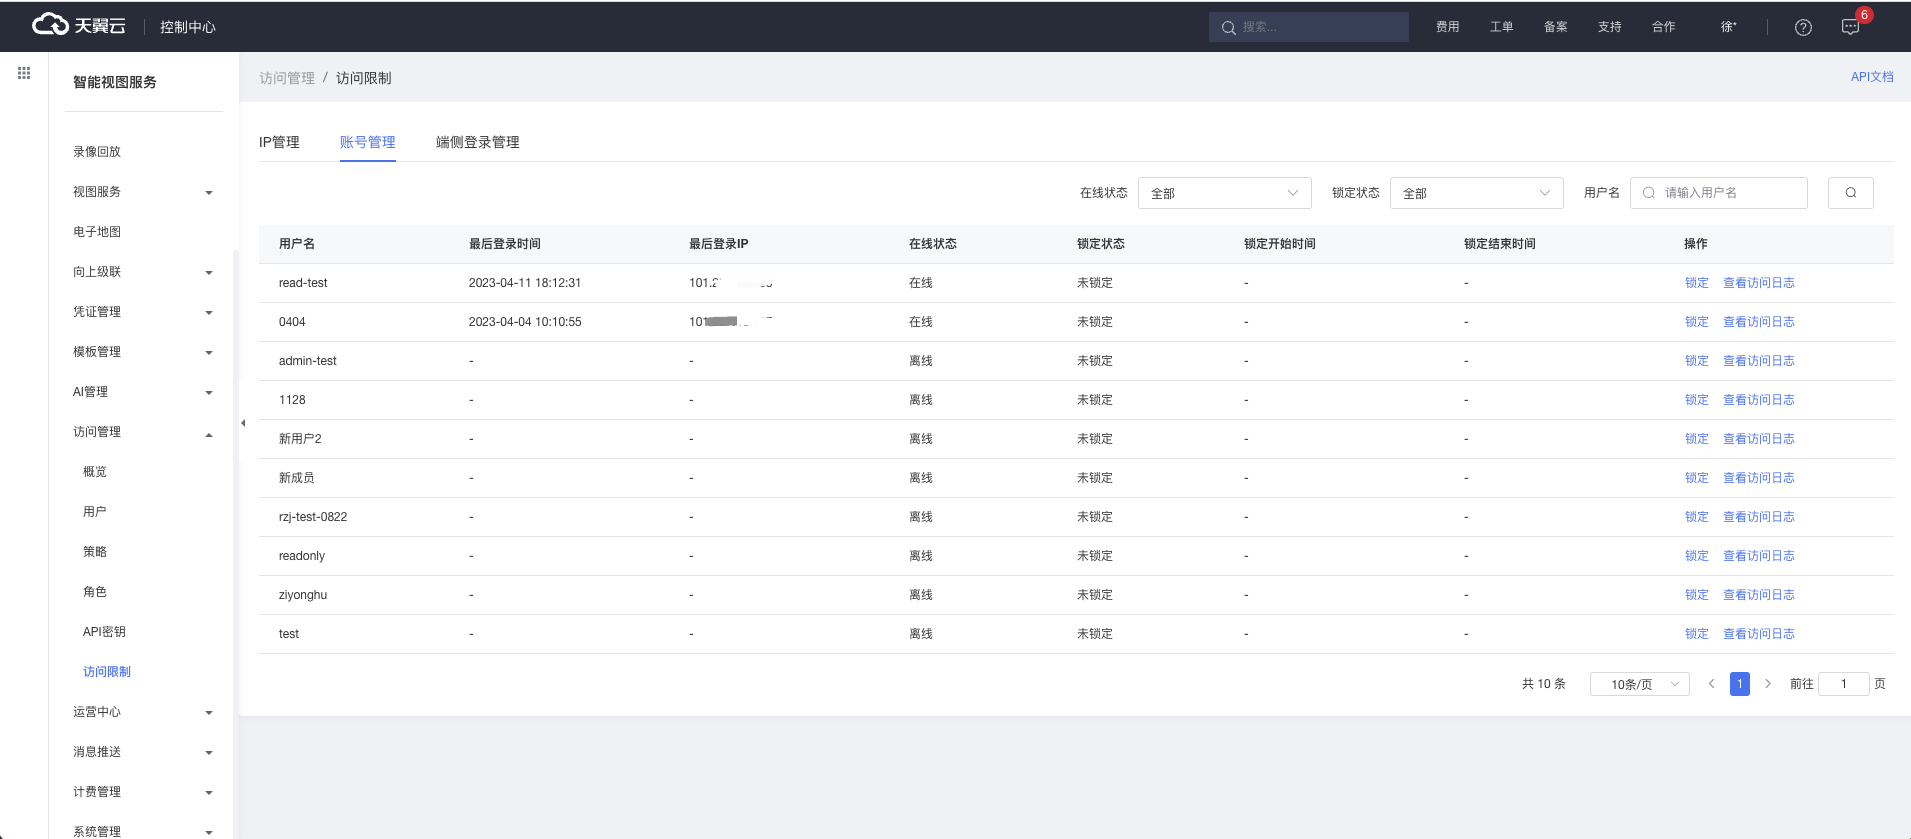The width and height of the screenshot is (1911, 839).
Task: View access log for admin-test user
Action: click(1758, 361)
